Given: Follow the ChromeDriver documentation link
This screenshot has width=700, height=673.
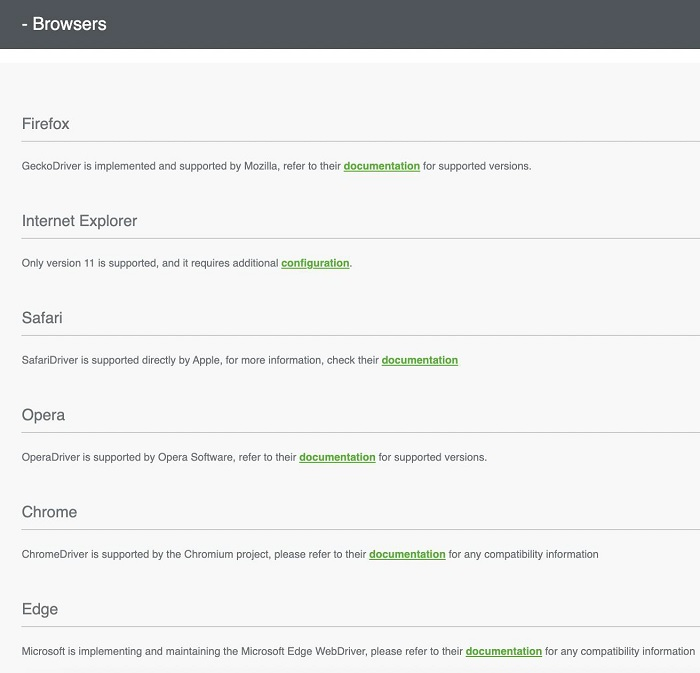Looking at the screenshot, I should click(x=407, y=554).
